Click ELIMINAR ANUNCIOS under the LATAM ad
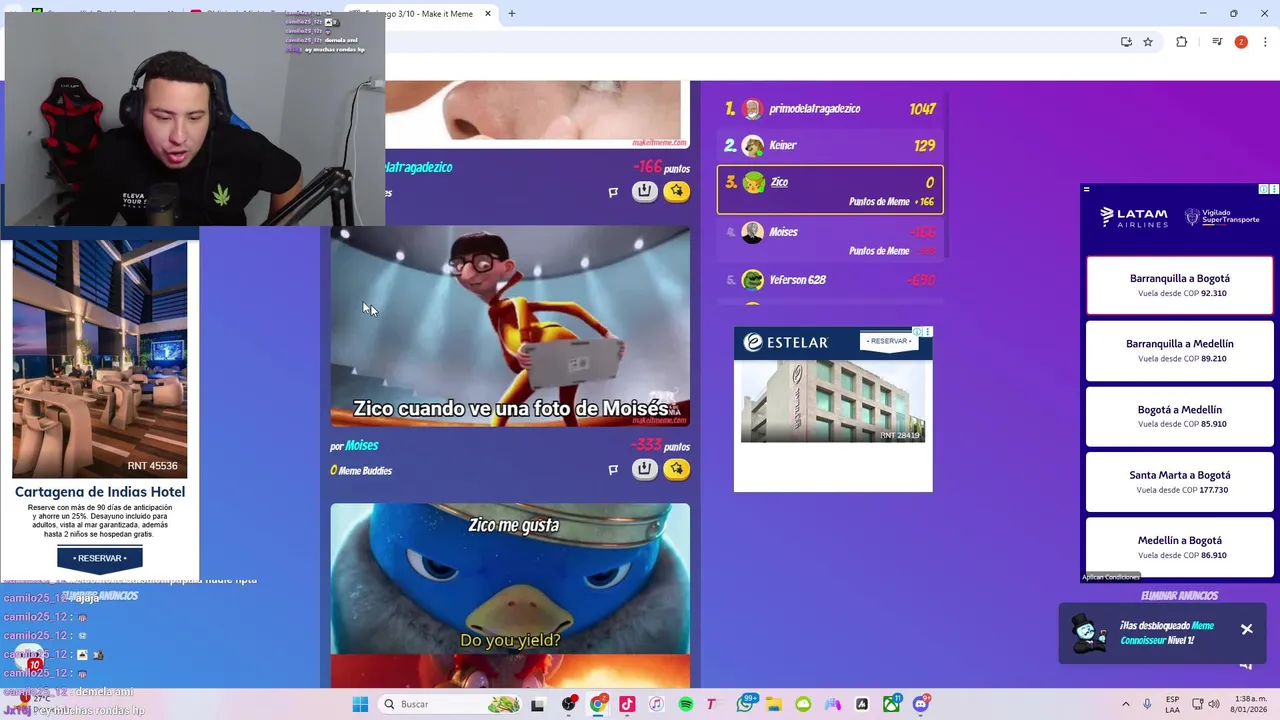Image resolution: width=1280 pixels, height=720 pixels. tap(1180, 596)
